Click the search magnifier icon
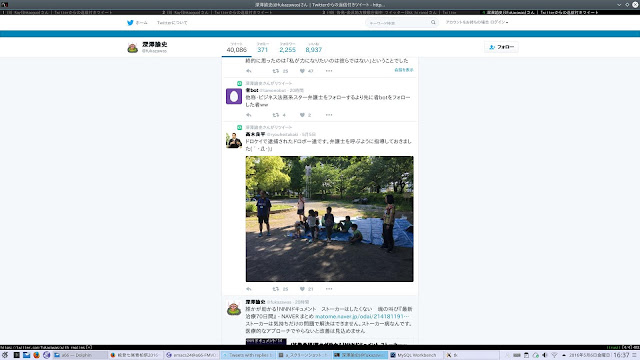Image resolution: width=640 pixels, height=360 pixels. click(x=433, y=22)
